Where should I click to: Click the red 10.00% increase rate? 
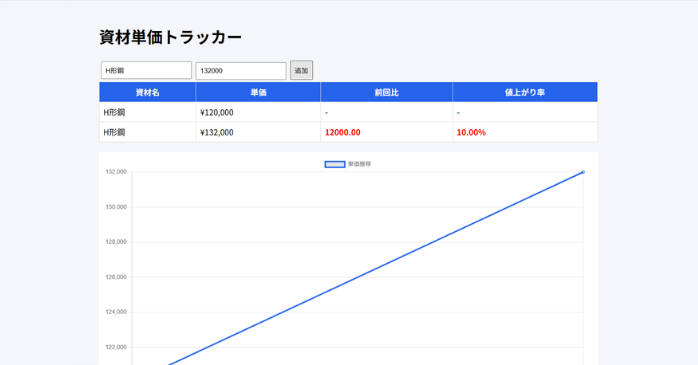471,132
